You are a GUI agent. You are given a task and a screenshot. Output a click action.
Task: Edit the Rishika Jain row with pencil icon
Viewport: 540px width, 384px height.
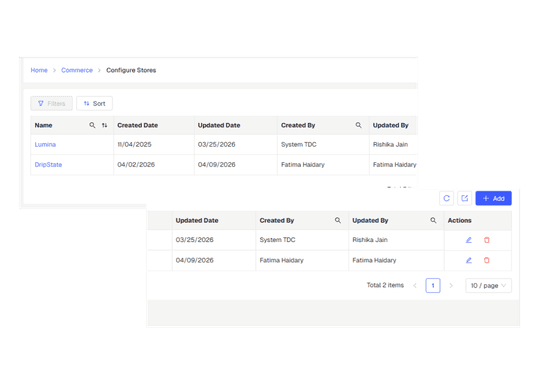(469, 240)
